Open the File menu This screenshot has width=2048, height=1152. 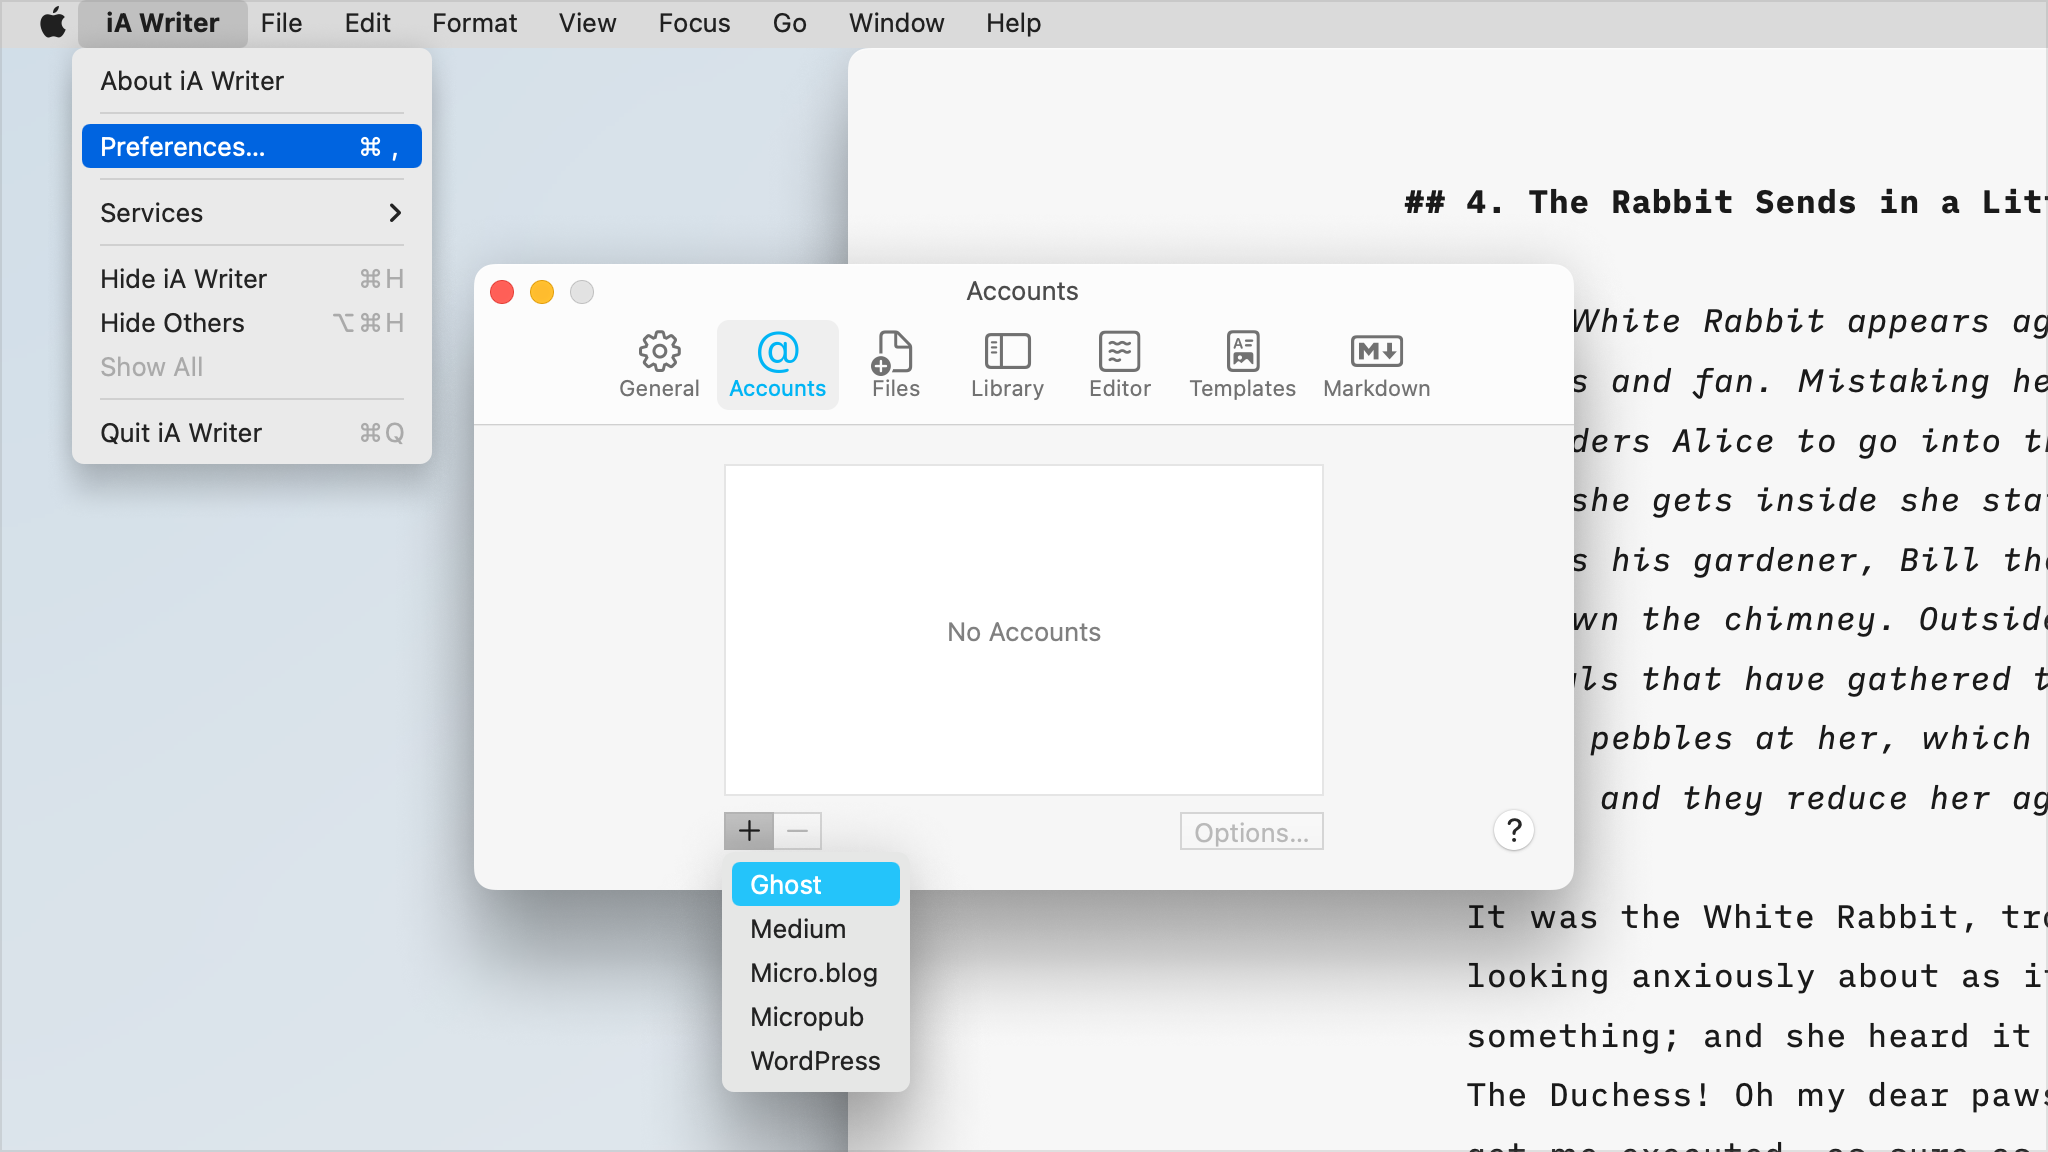(x=281, y=23)
